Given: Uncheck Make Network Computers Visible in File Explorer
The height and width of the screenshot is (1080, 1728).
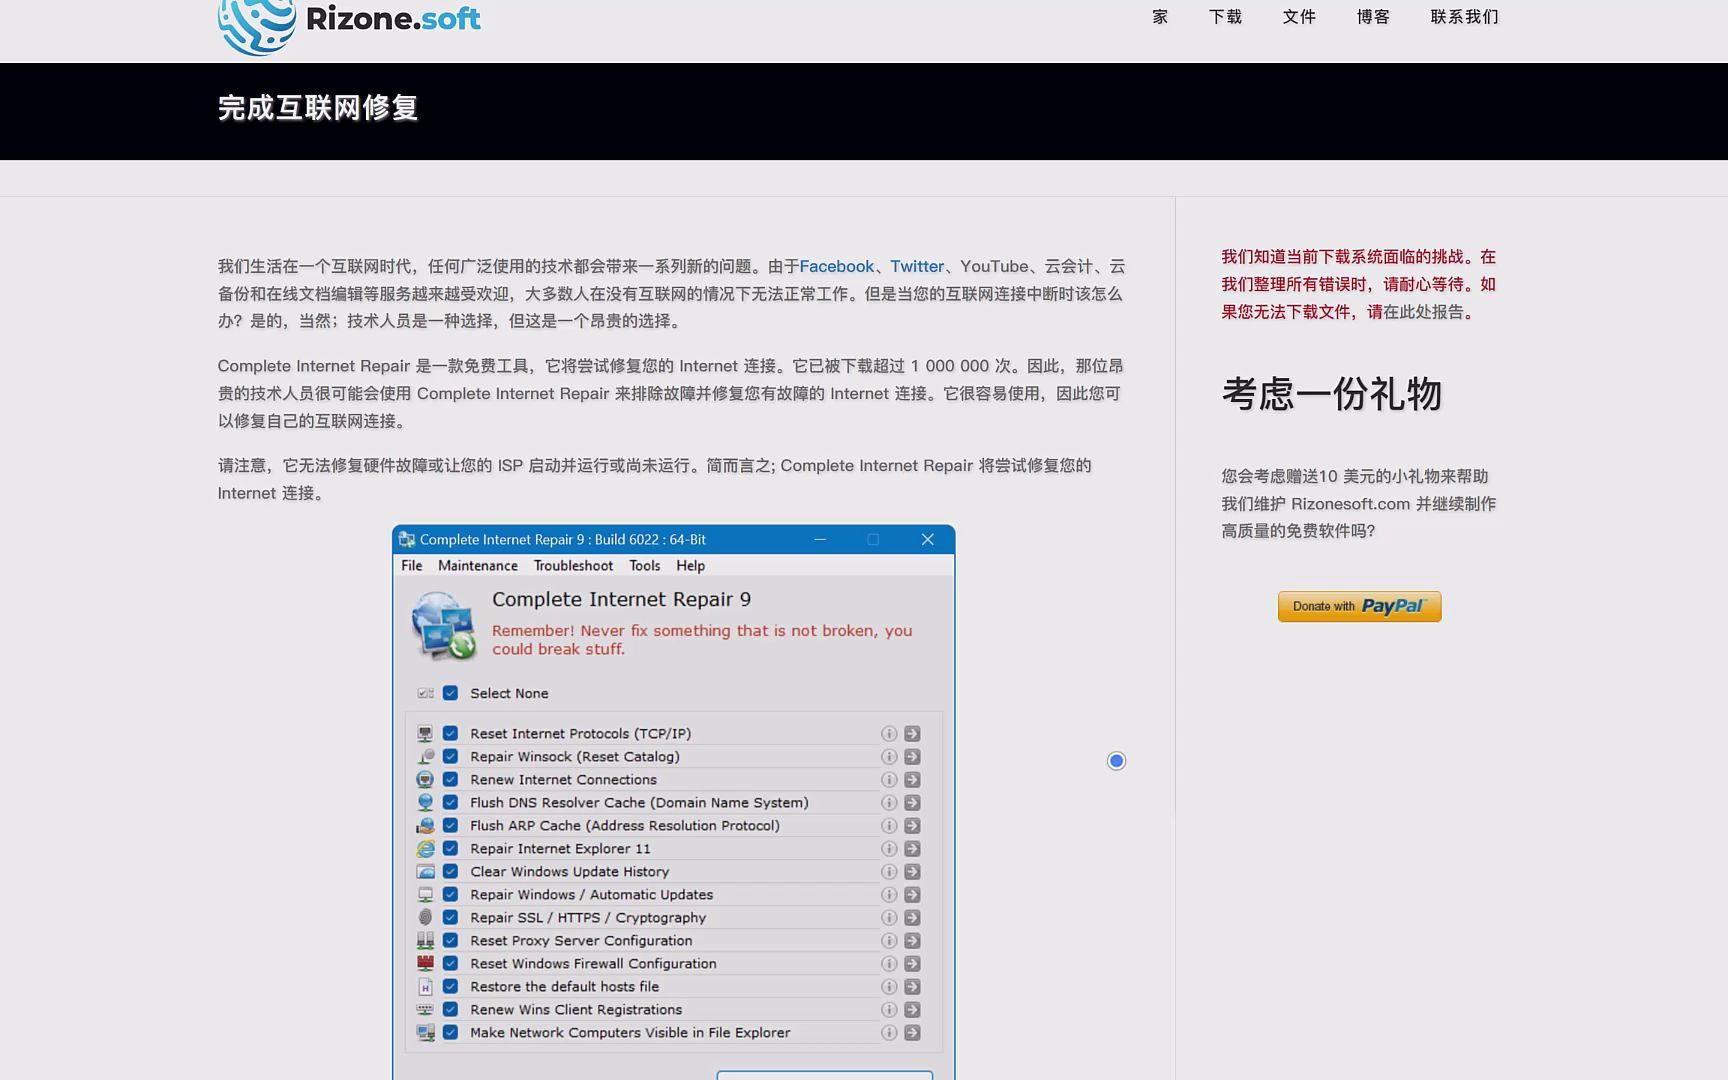Looking at the screenshot, I should [450, 1033].
